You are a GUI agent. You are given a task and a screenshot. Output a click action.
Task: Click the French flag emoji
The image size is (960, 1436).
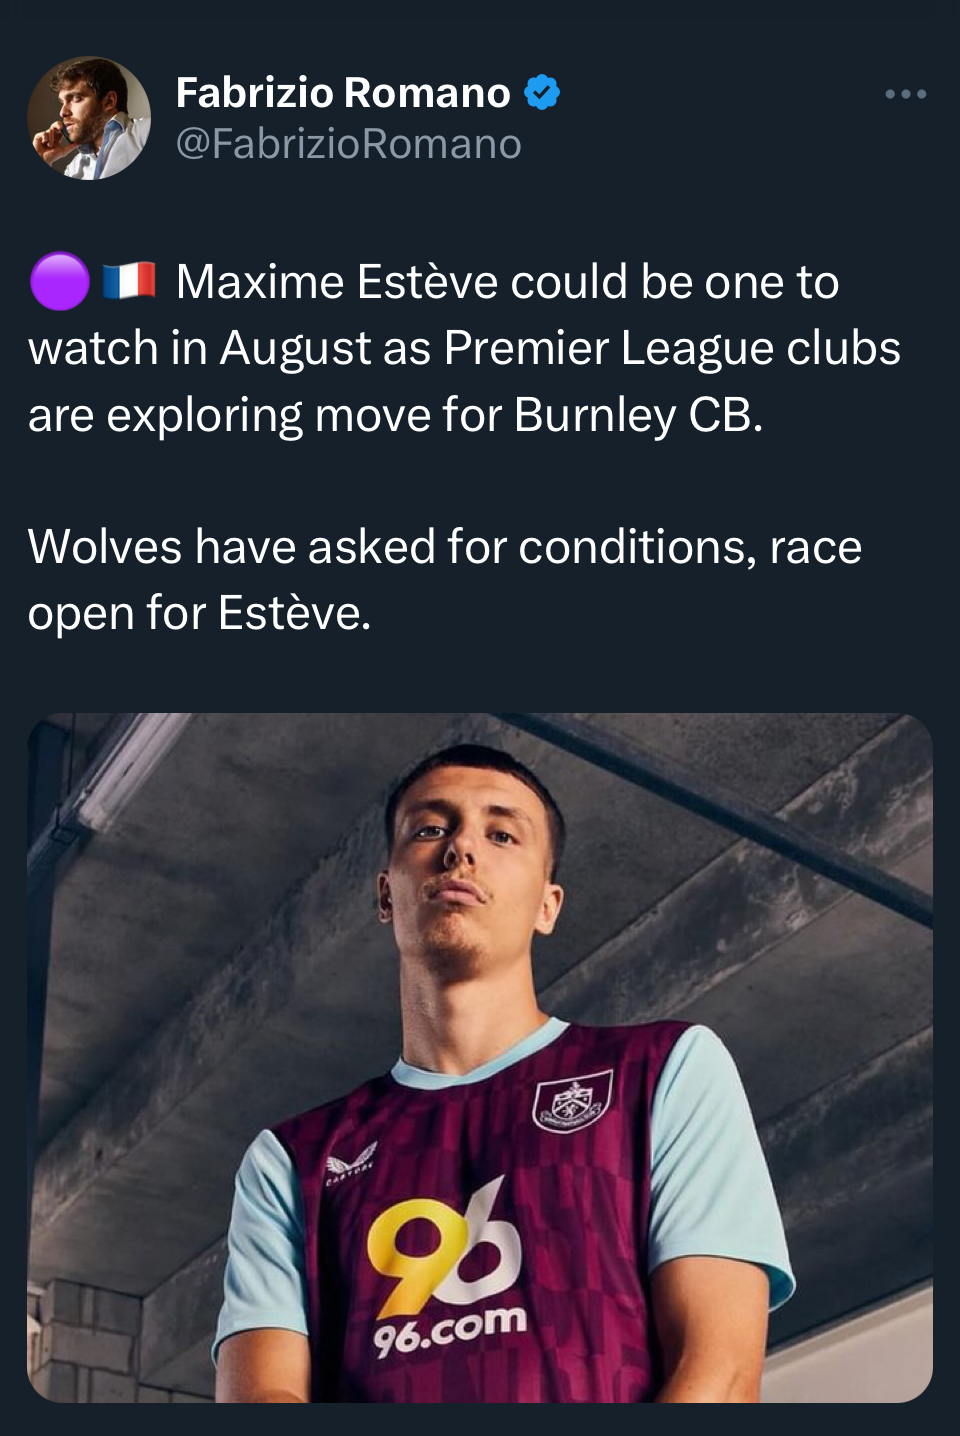pos(129,281)
